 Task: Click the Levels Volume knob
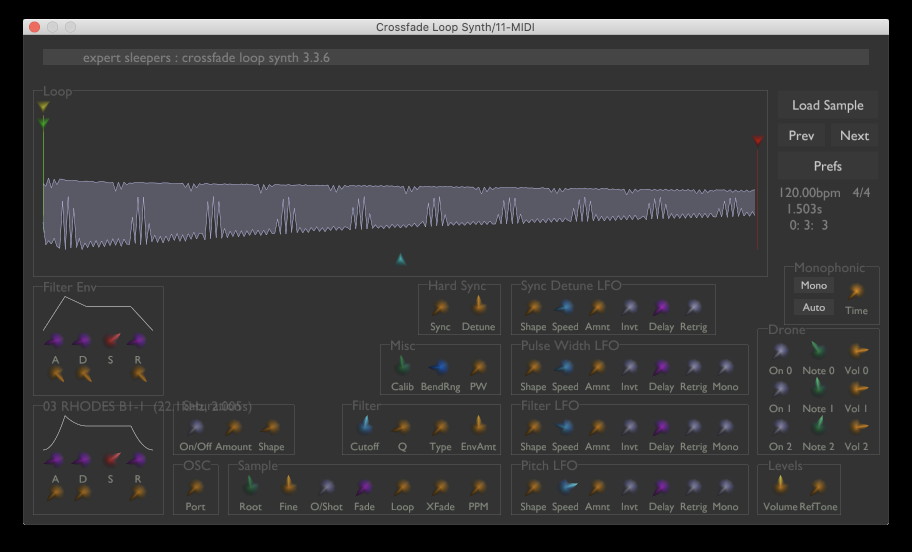[x=780, y=485]
